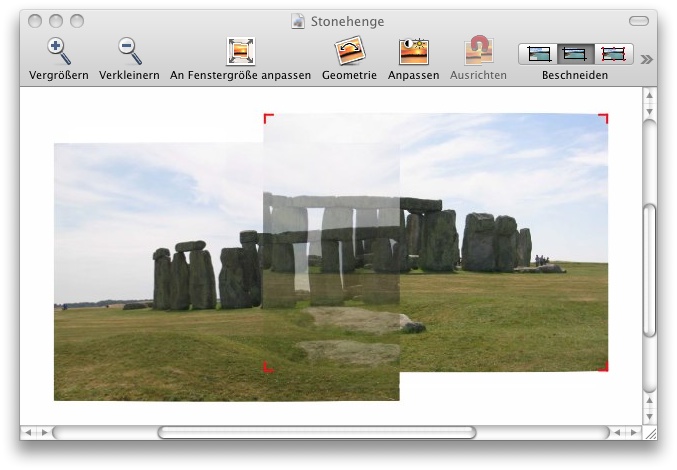Click the Stonehenge window title text
This screenshot has width=677, height=470.
(x=348, y=21)
